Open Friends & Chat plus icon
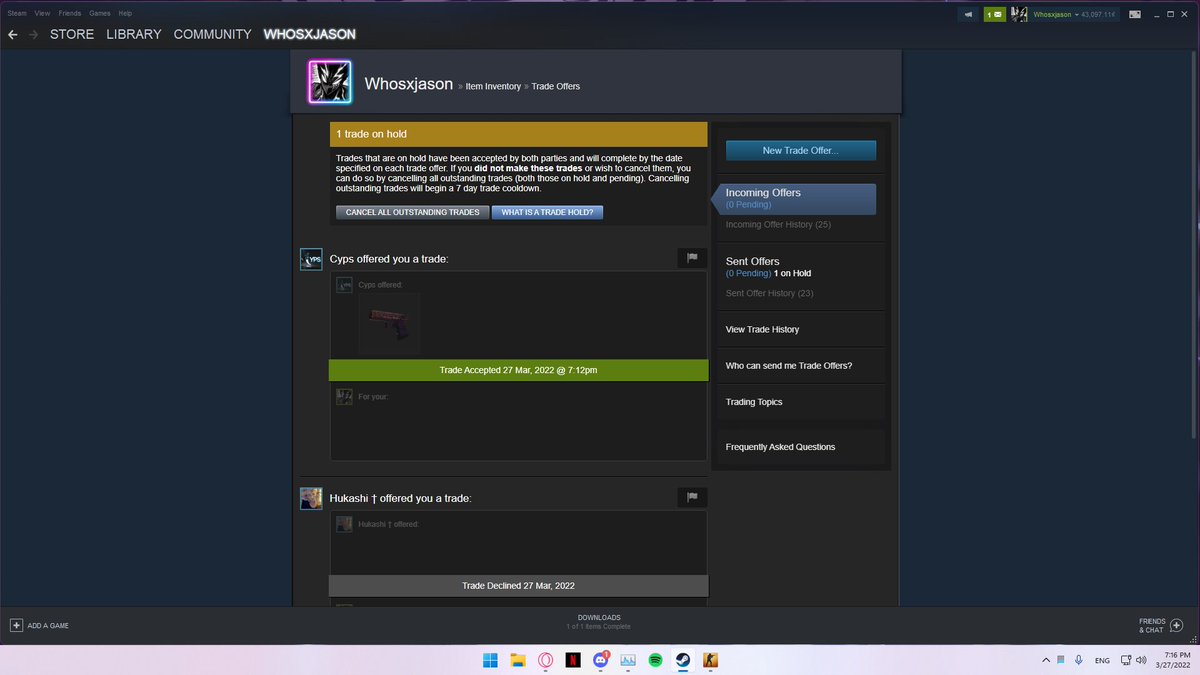The width and height of the screenshot is (1200, 675). 1176,625
